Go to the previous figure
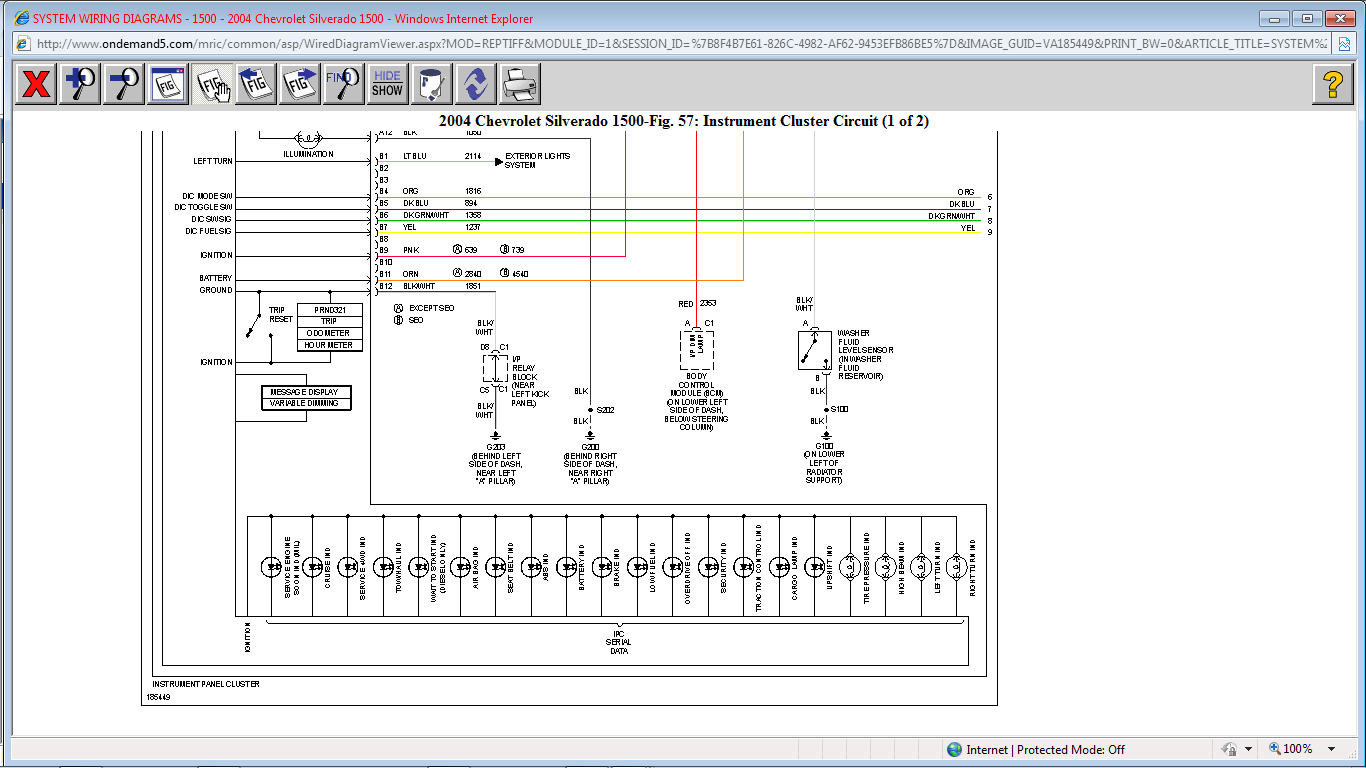 pyautogui.click(x=256, y=84)
